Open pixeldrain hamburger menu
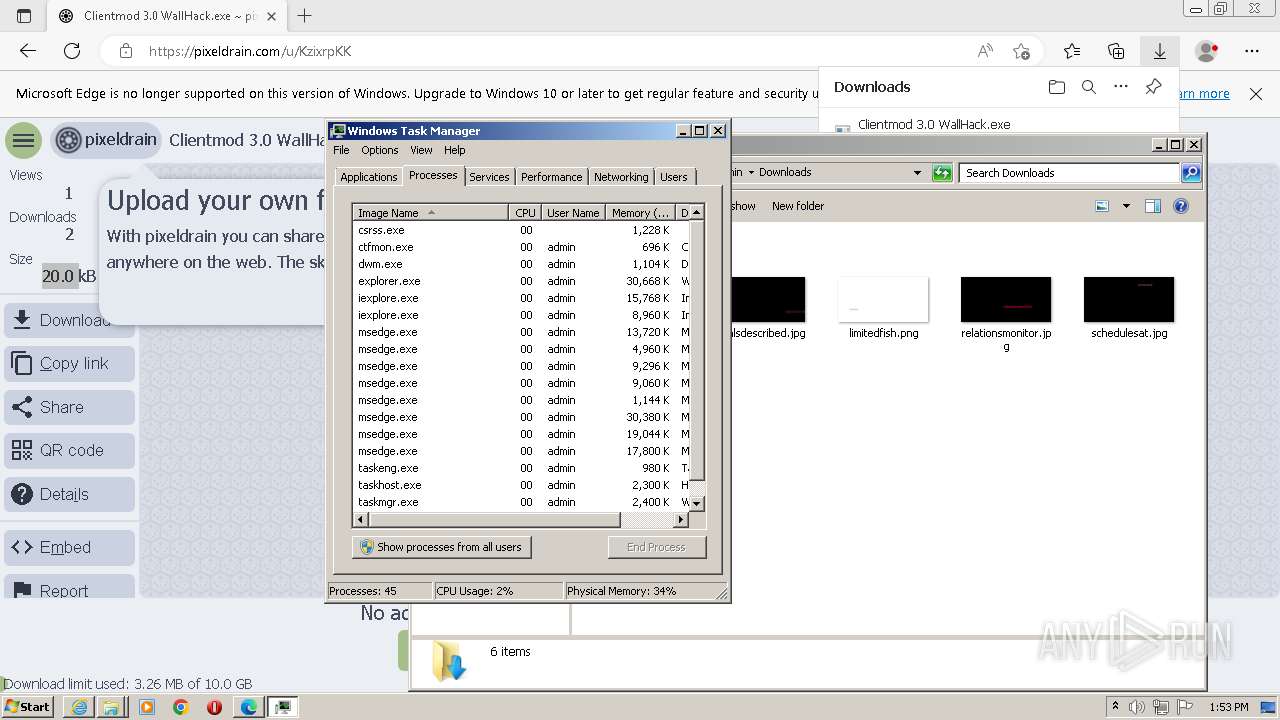The image size is (1280, 720). (23, 141)
